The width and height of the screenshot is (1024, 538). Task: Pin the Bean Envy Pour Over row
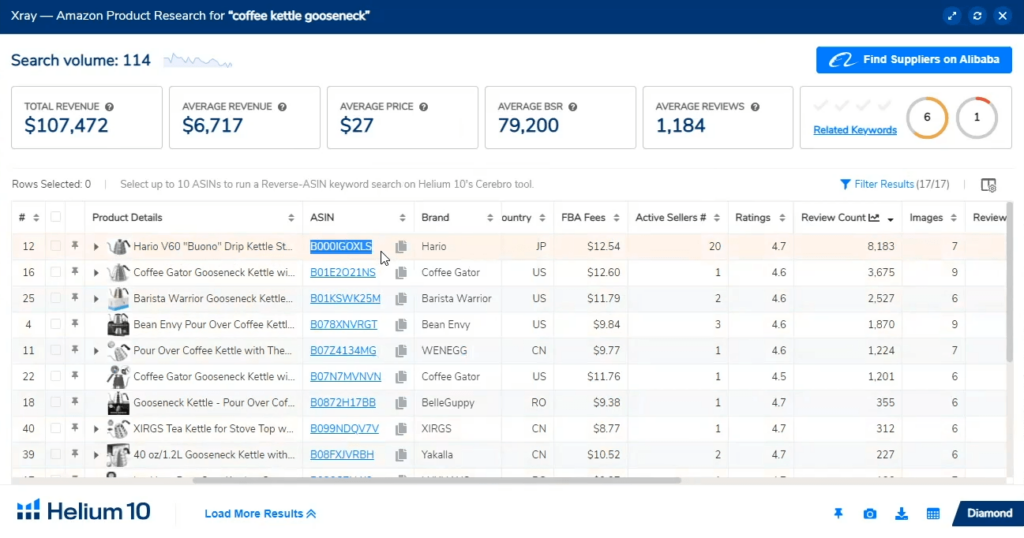(75, 323)
